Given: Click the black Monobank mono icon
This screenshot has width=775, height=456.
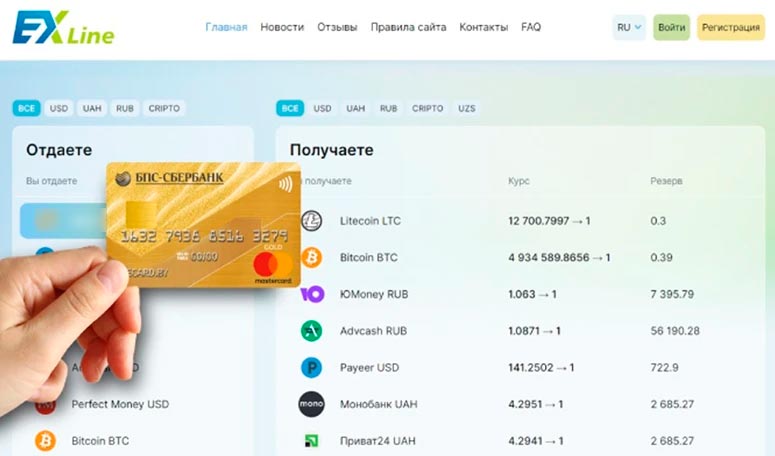Looking at the screenshot, I should point(312,404).
